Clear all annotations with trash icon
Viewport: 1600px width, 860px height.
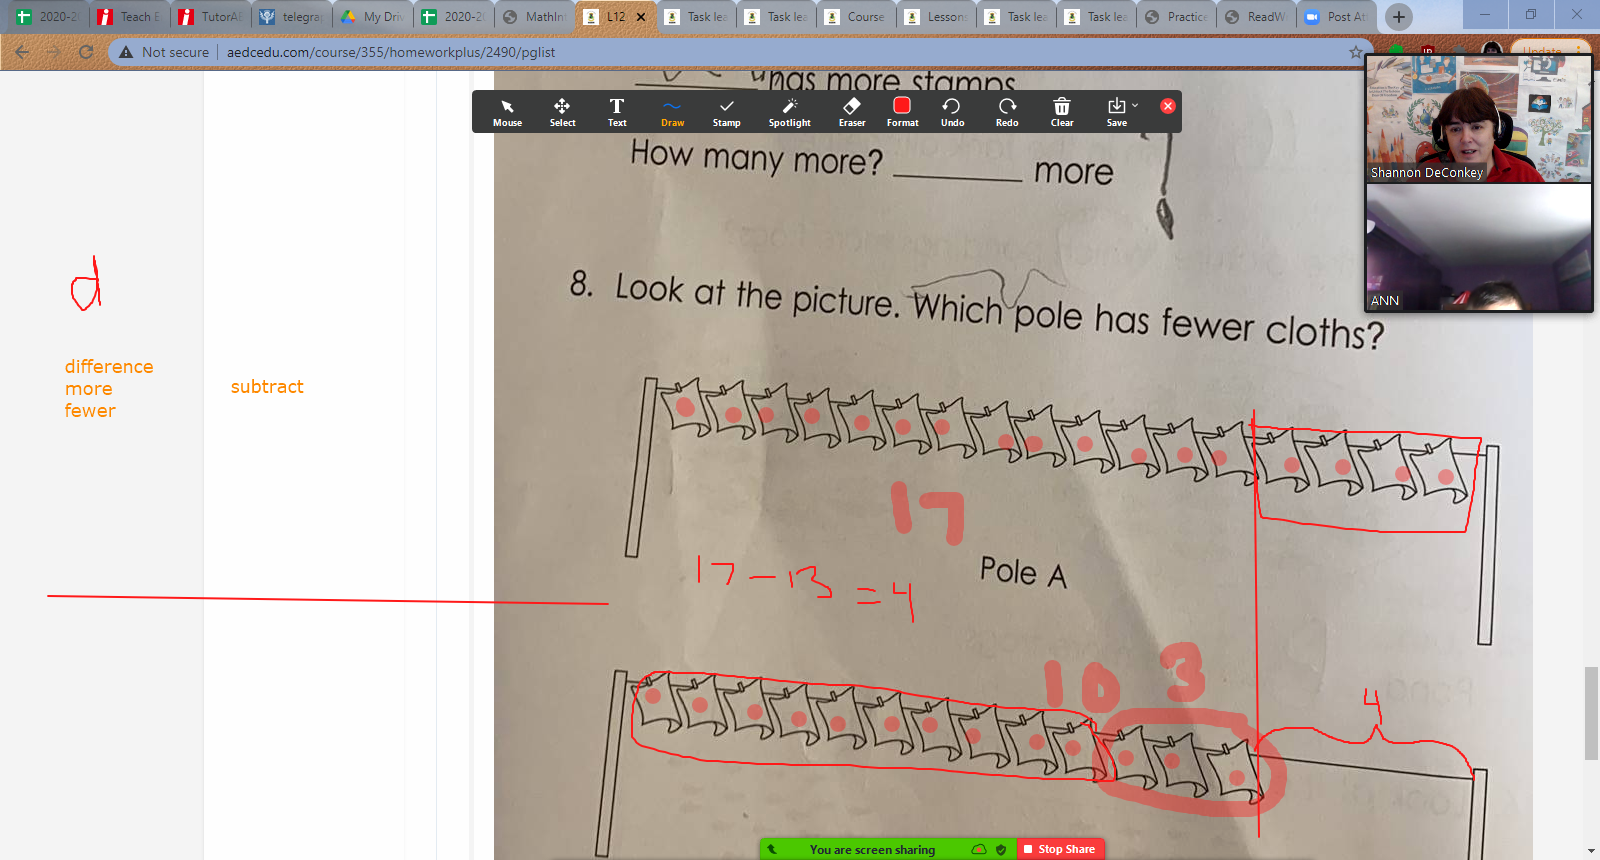(x=1062, y=112)
